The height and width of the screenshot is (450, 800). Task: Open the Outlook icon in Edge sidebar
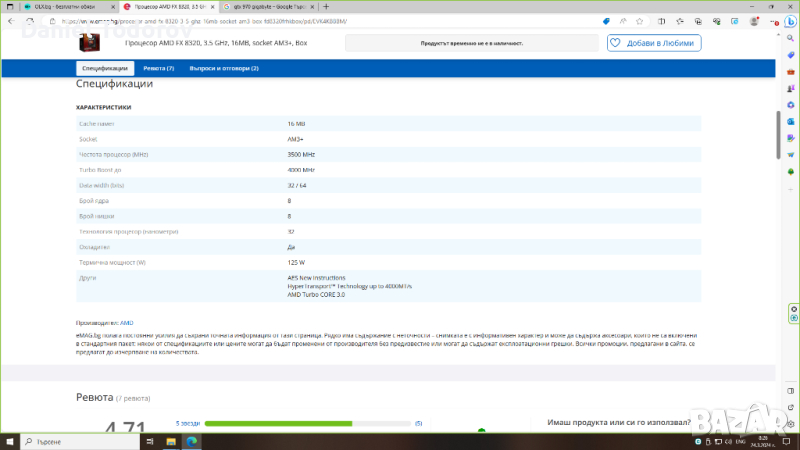(x=790, y=123)
